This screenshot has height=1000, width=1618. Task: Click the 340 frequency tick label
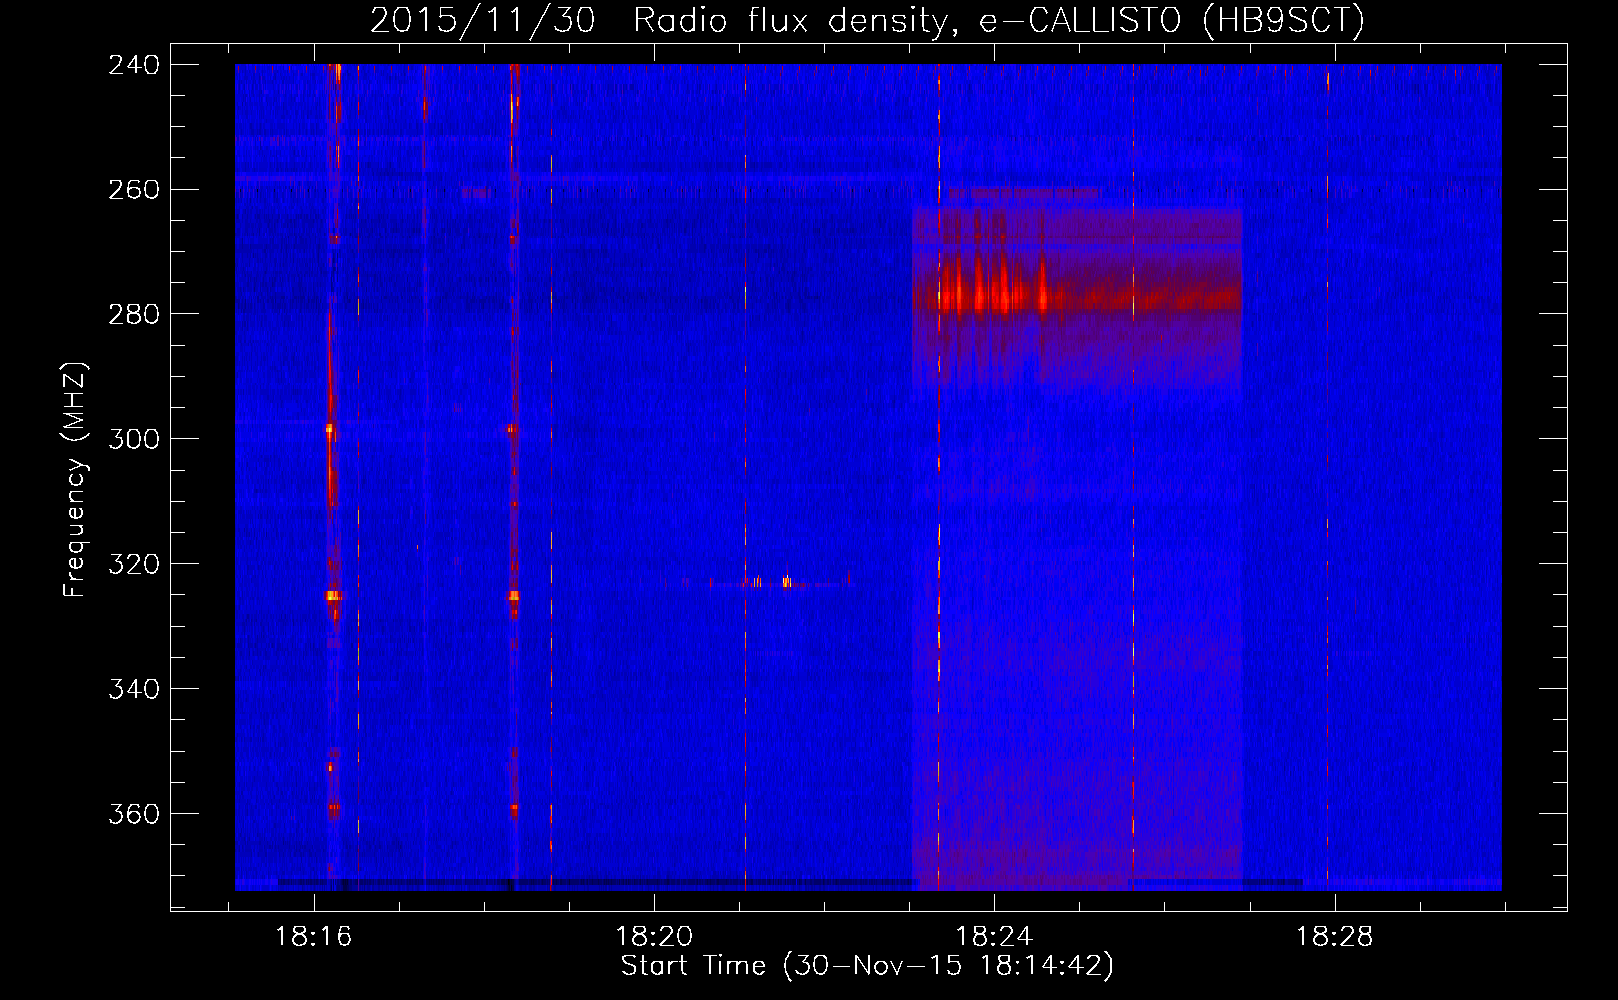click(x=134, y=689)
